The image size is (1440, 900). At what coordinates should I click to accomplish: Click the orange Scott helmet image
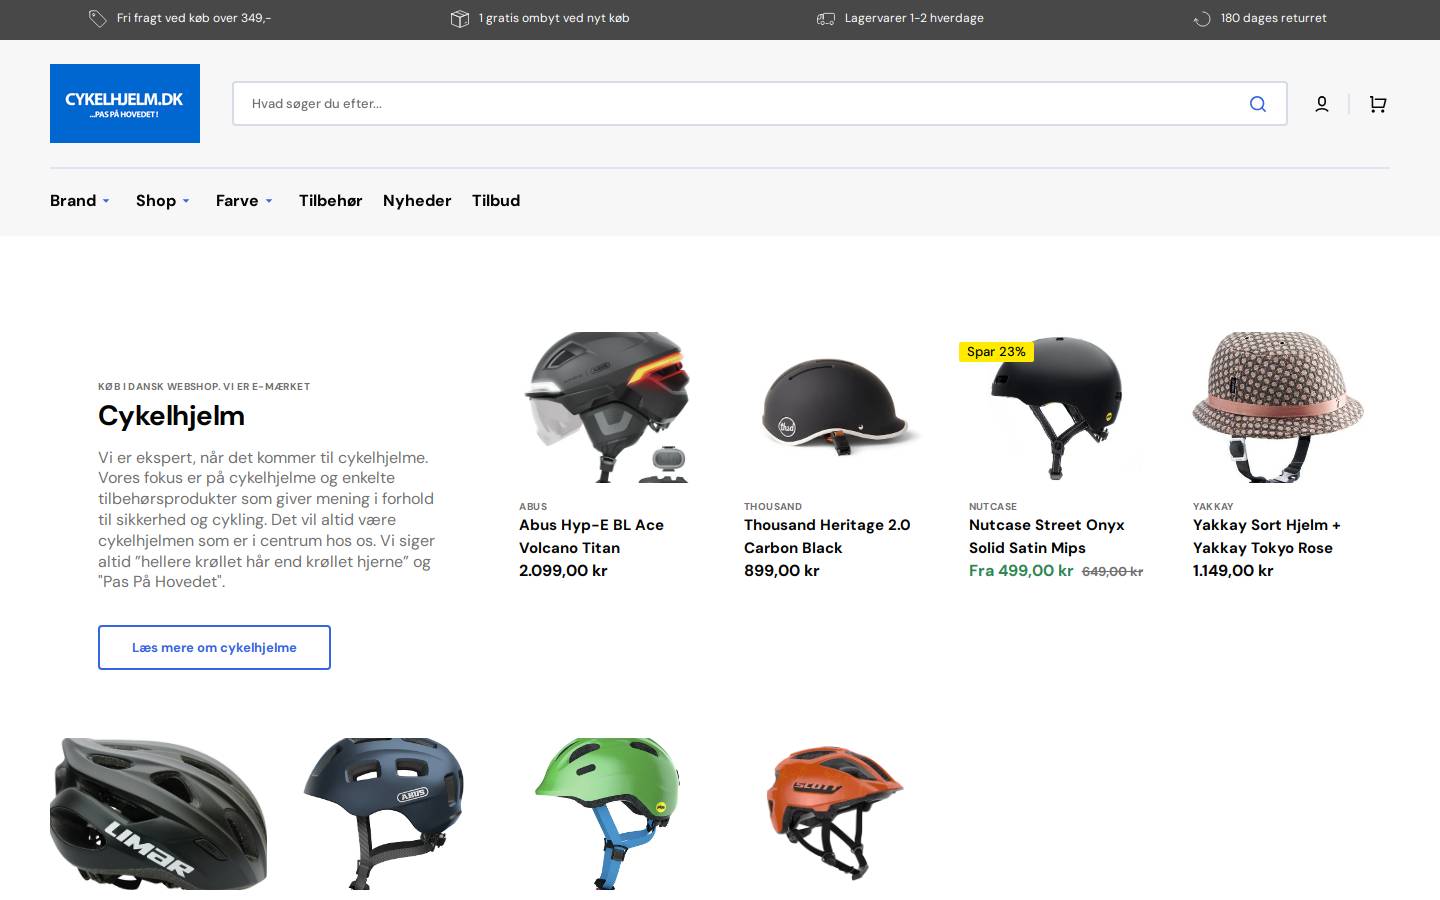(834, 814)
